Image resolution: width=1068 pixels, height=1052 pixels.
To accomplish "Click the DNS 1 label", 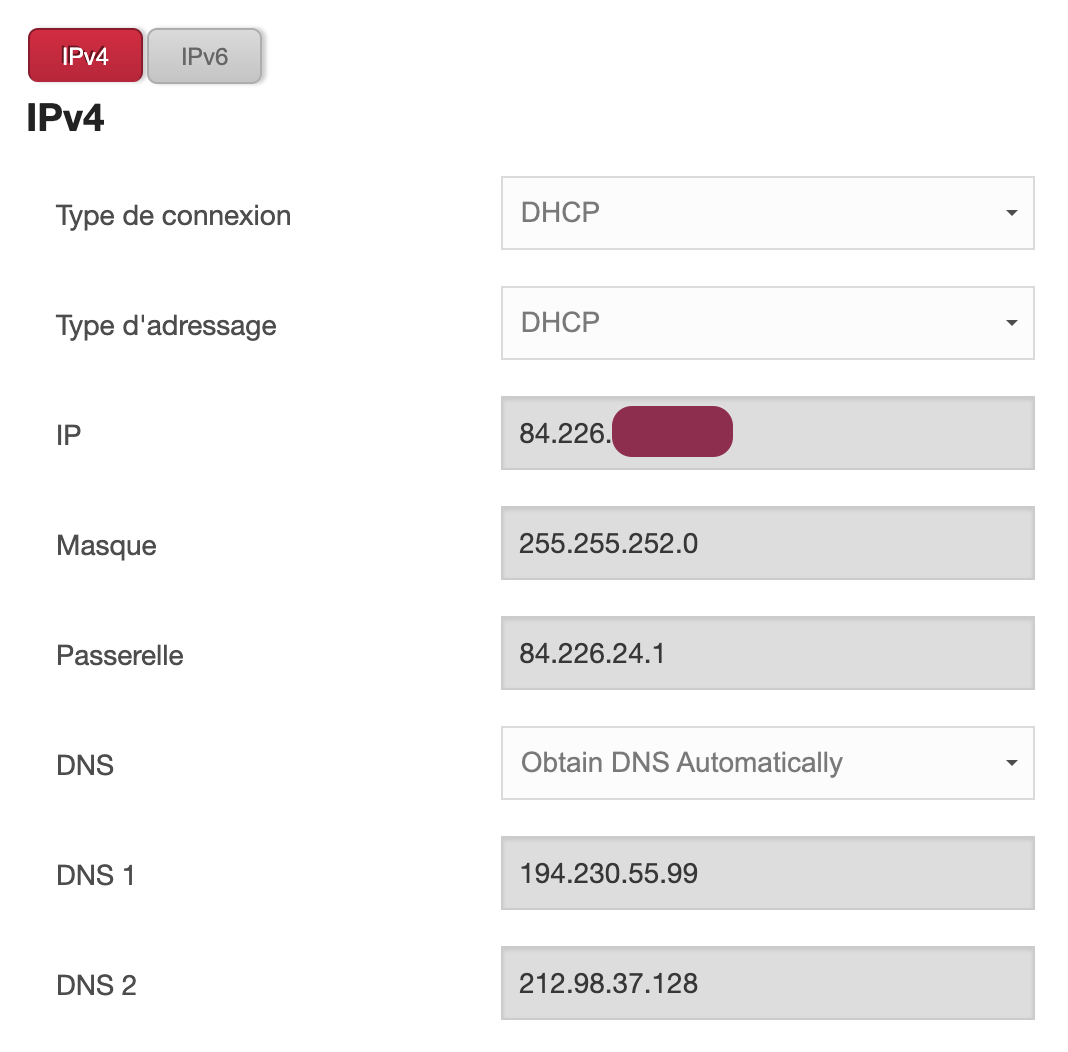I will point(96,876).
